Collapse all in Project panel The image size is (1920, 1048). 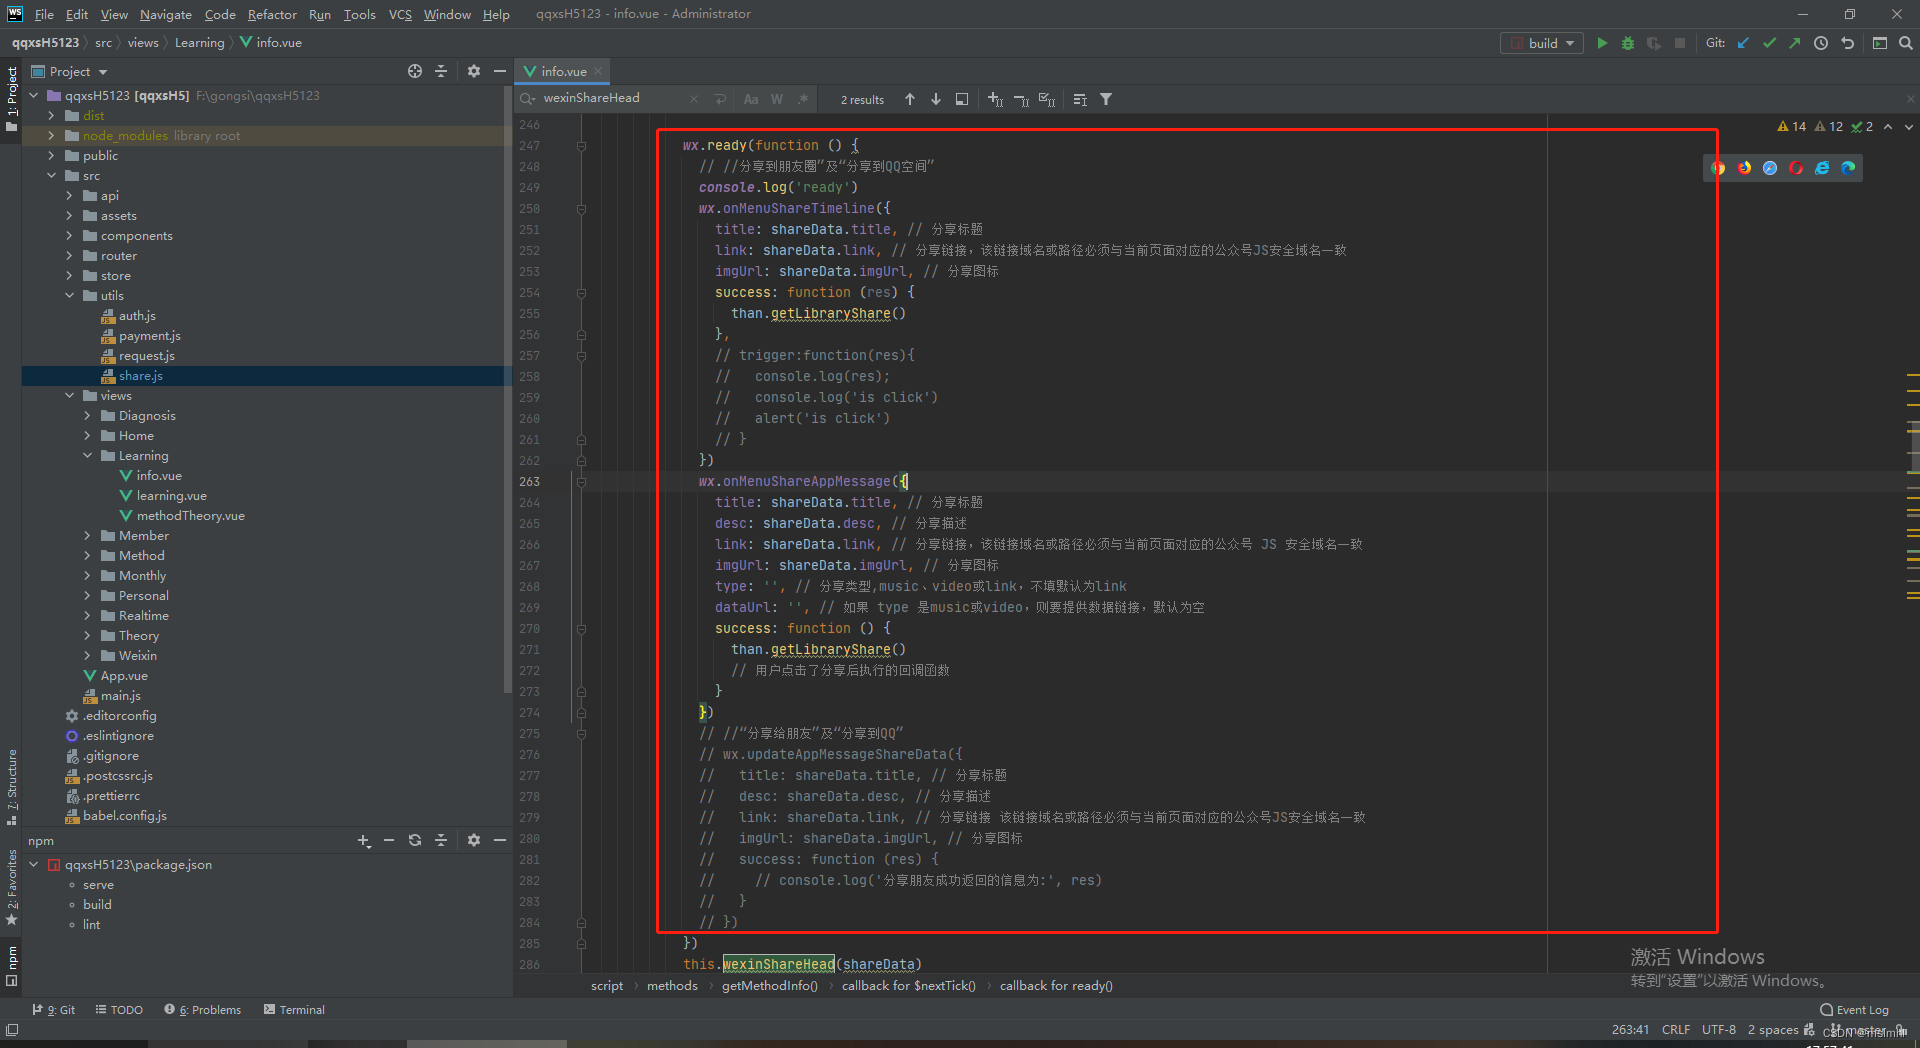tap(441, 71)
